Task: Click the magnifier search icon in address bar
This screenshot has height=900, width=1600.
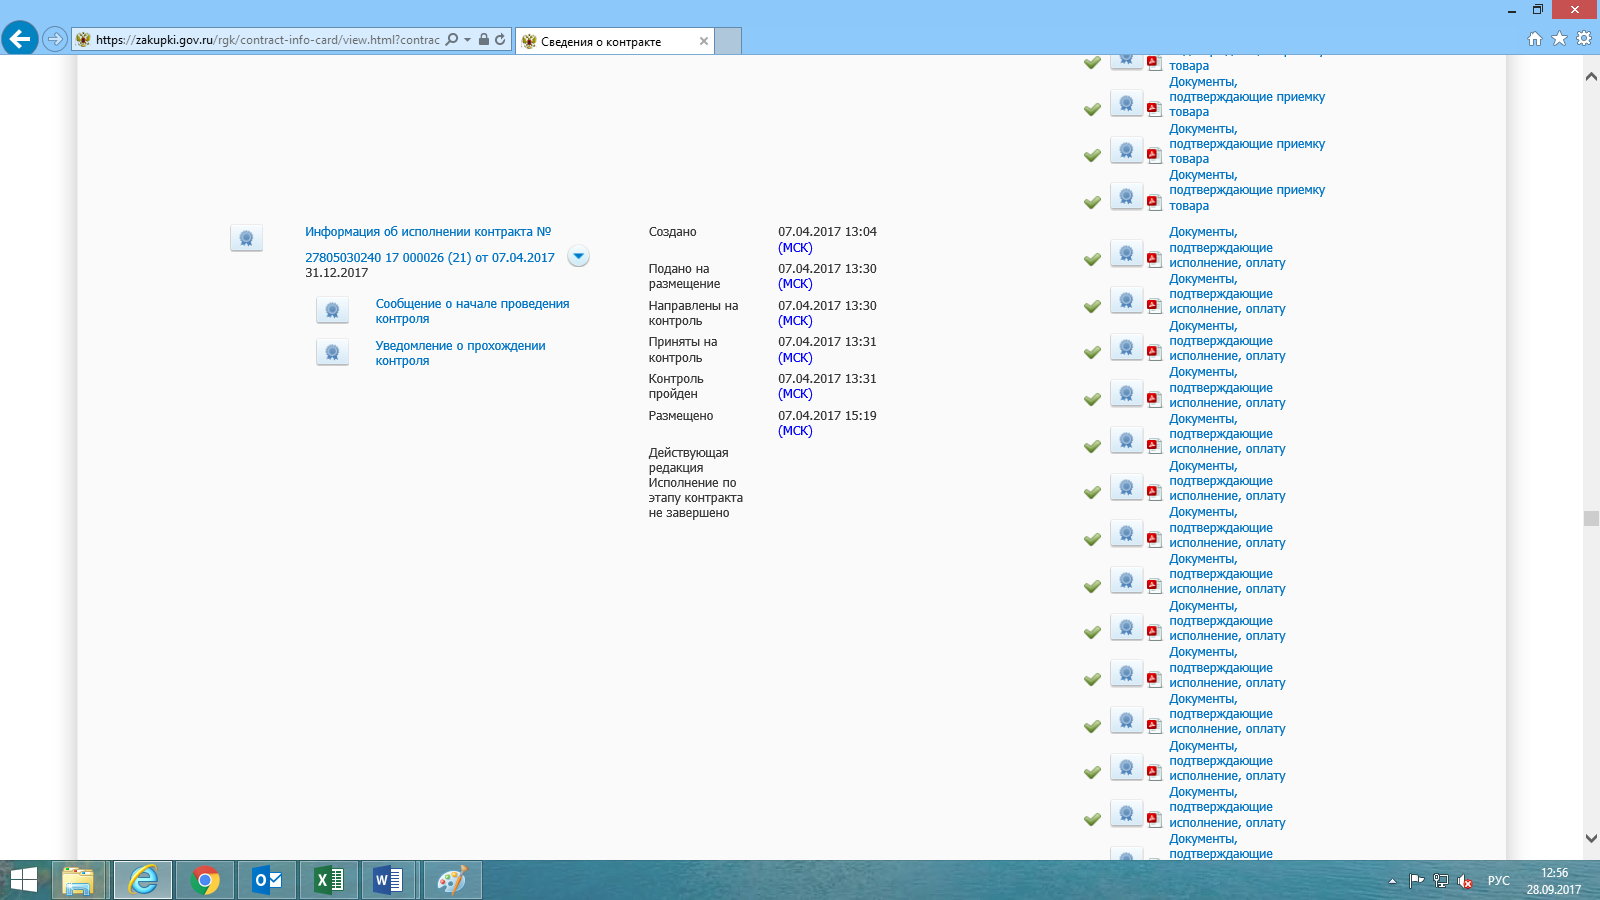Action: pos(452,40)
